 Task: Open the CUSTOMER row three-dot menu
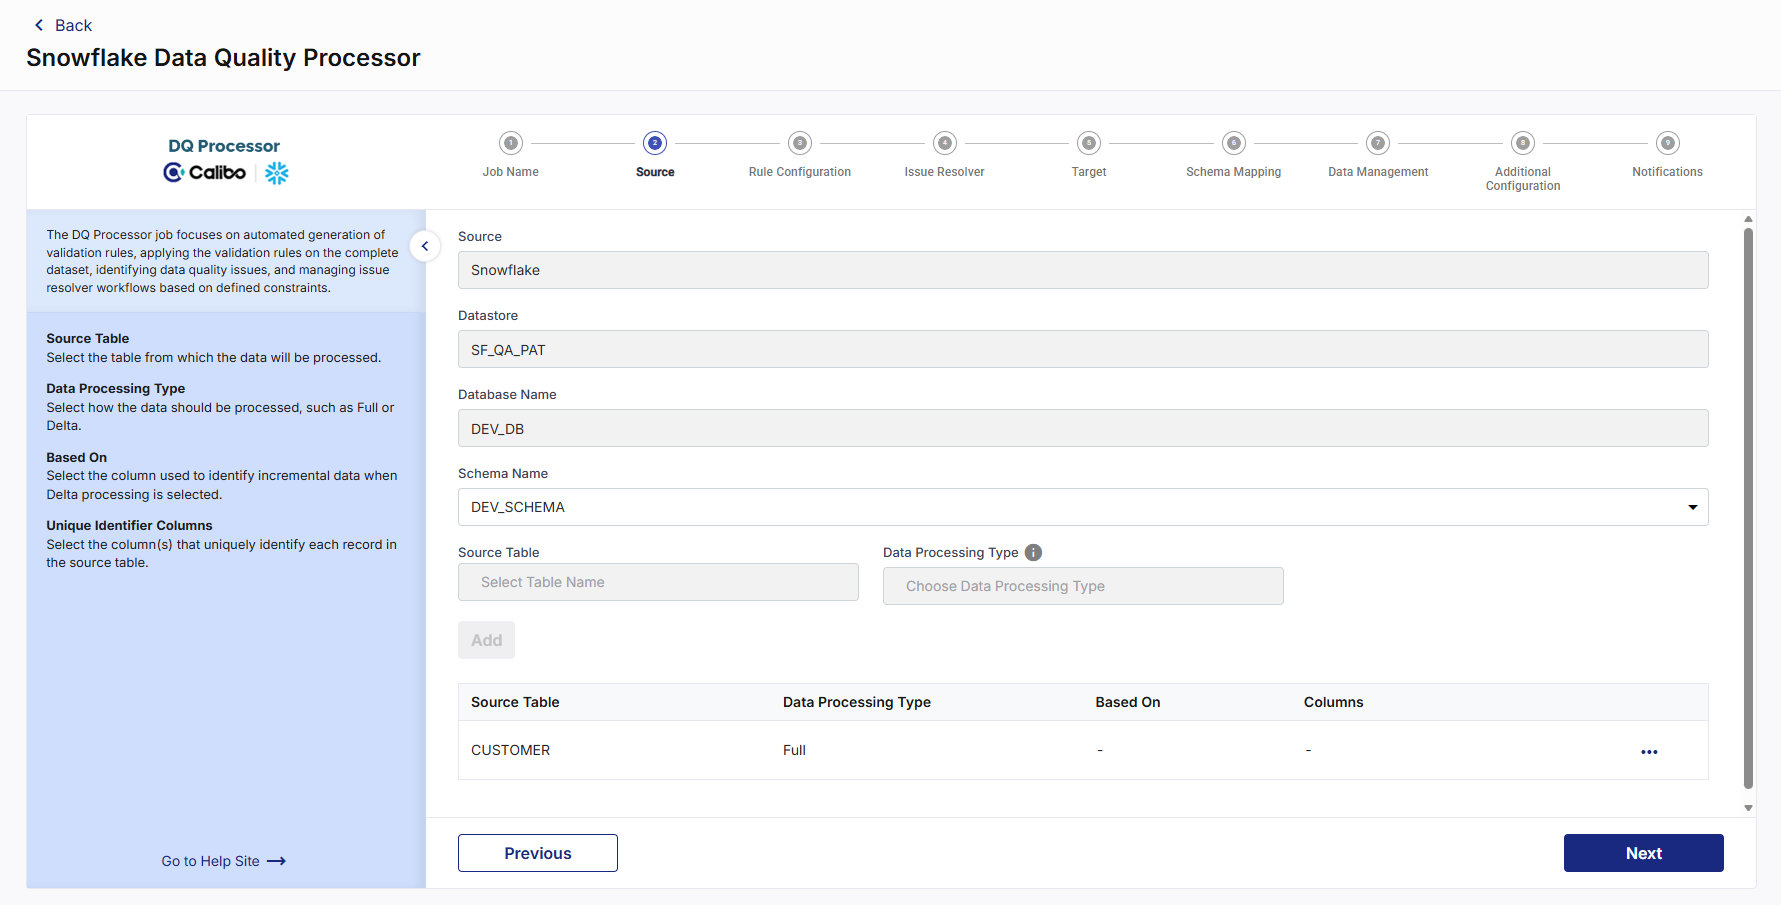(1649, 752)
